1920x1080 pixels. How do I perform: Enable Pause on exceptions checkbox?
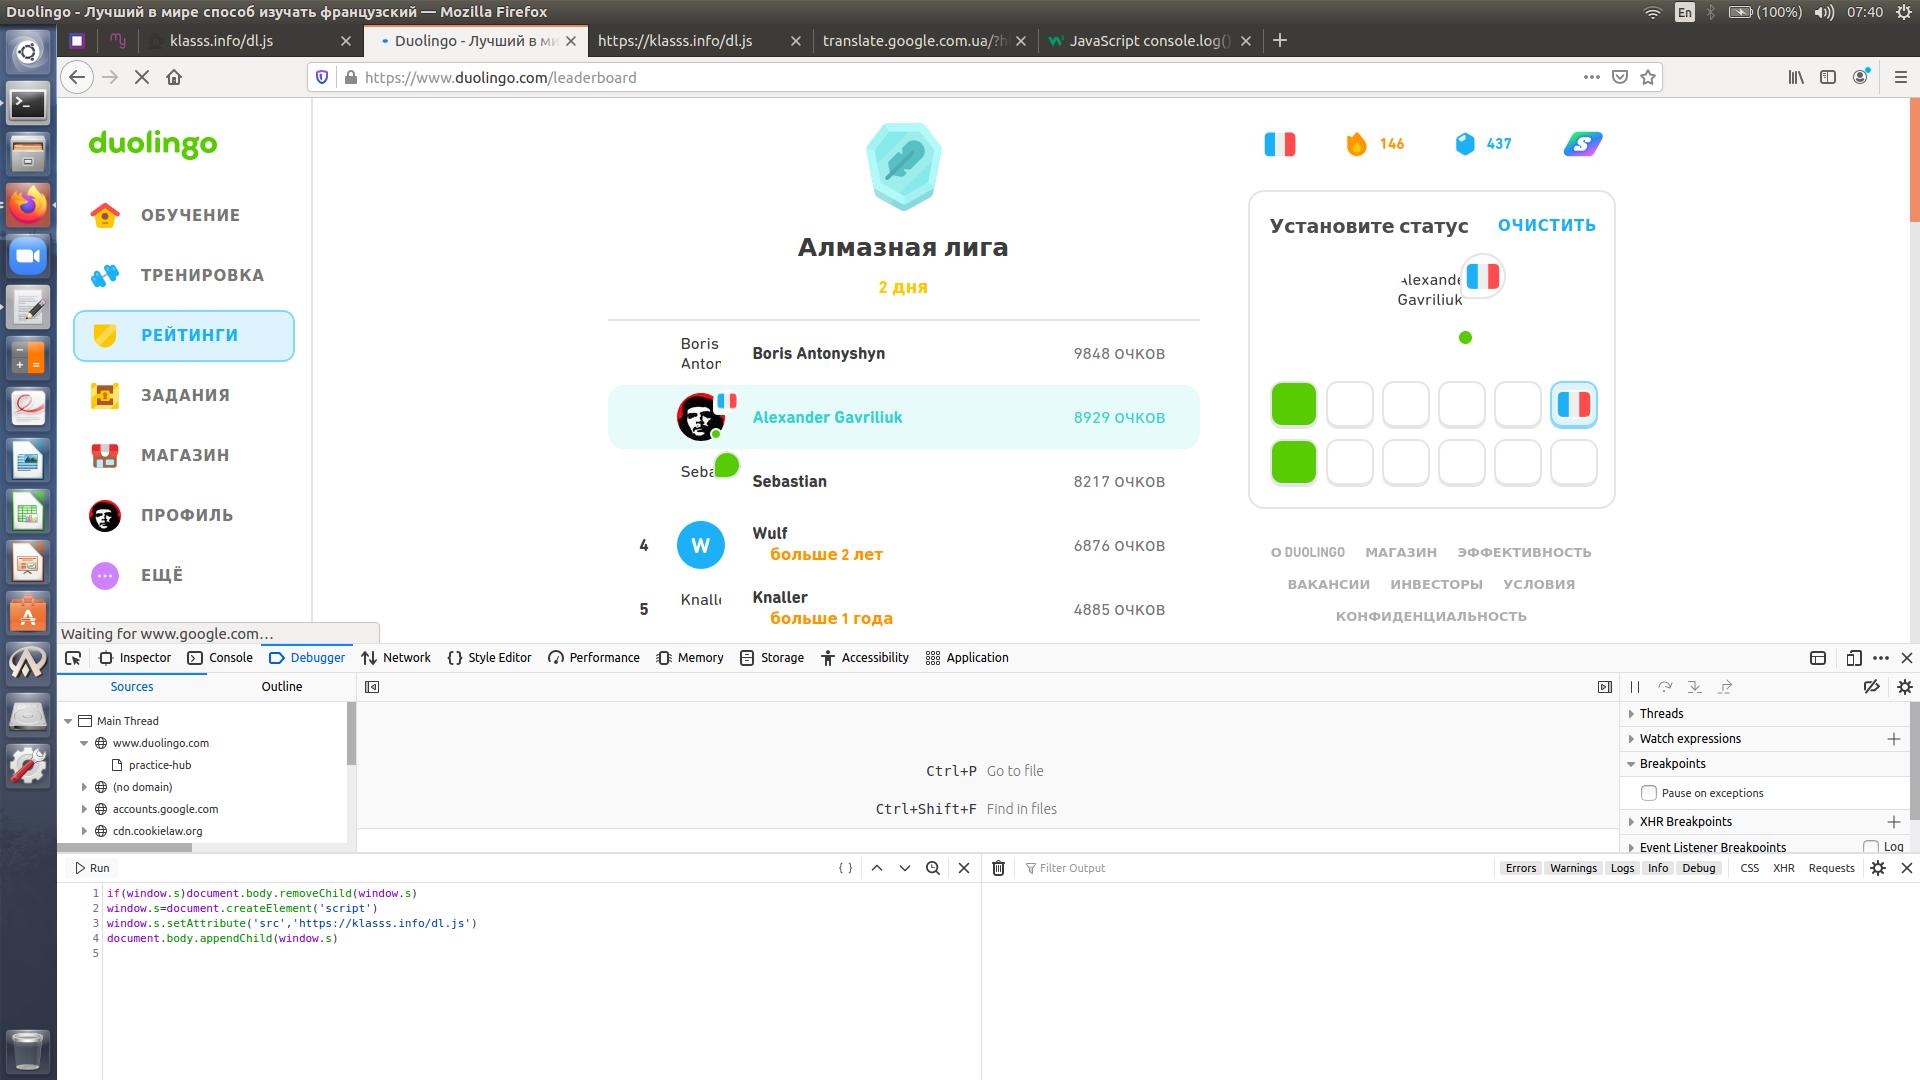1649,793
